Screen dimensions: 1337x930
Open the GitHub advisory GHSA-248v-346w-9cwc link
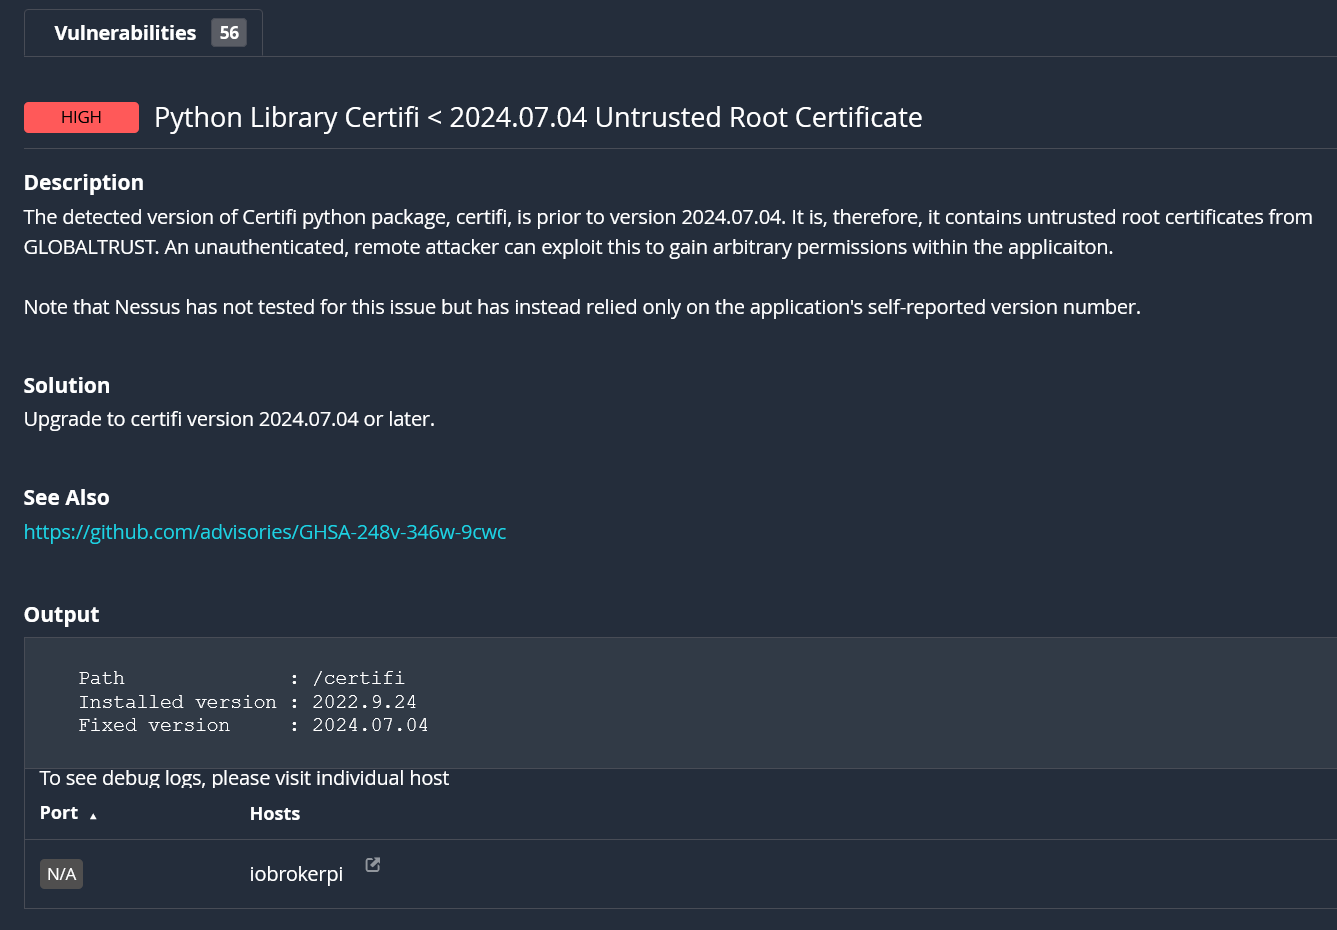pyautogui.click(x=265, y=532)
